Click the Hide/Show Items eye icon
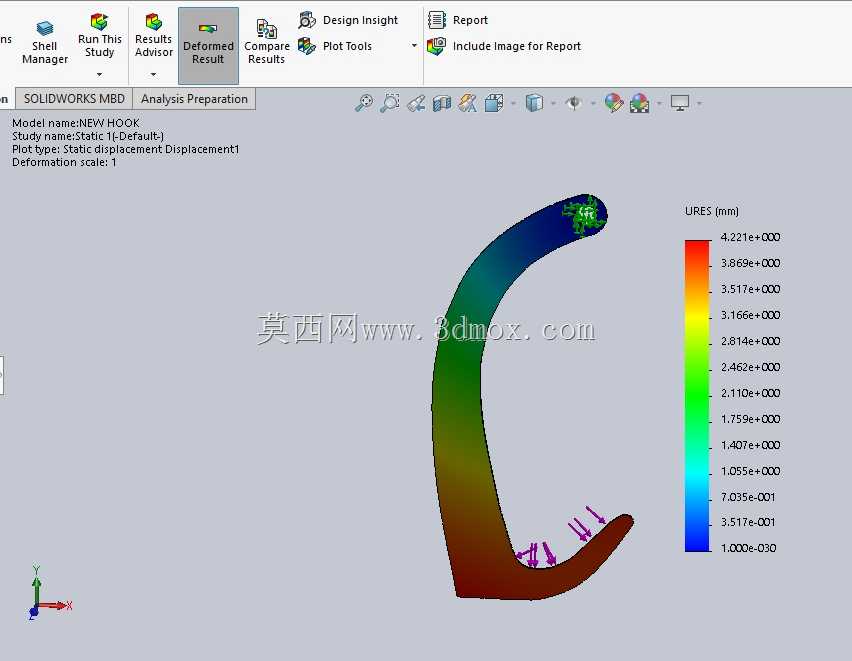852x661 pixels. click(574, 102)
